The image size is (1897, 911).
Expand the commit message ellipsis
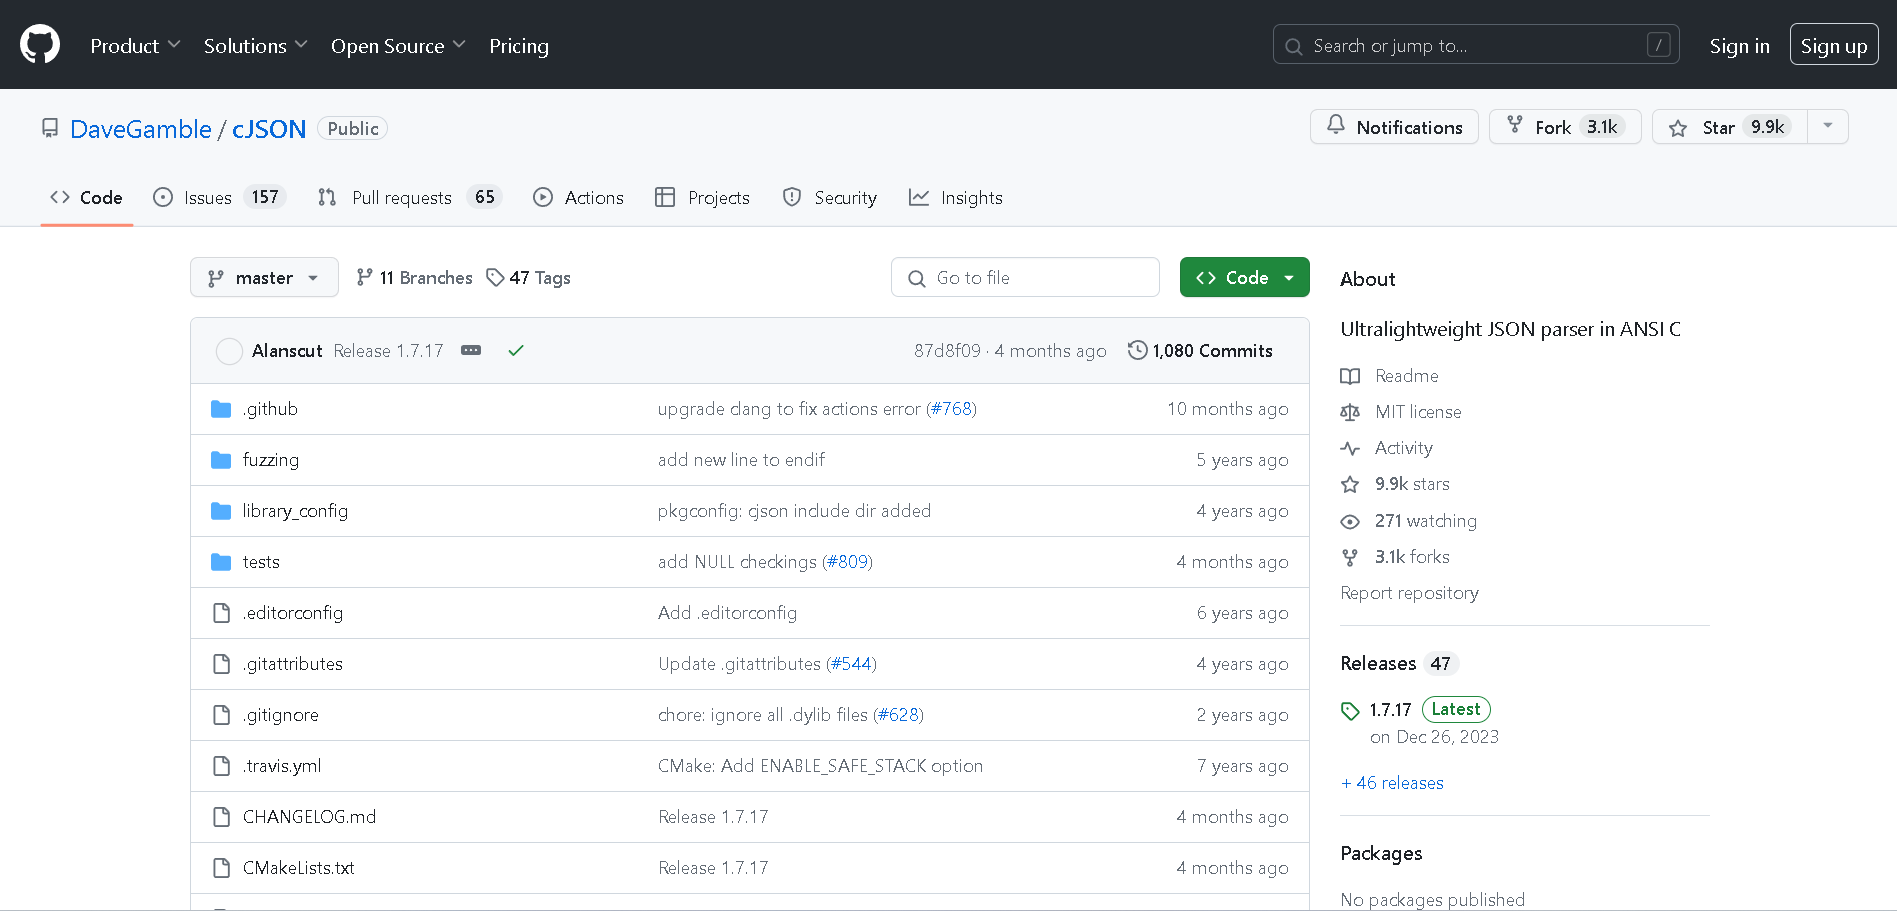coord(471,351)
